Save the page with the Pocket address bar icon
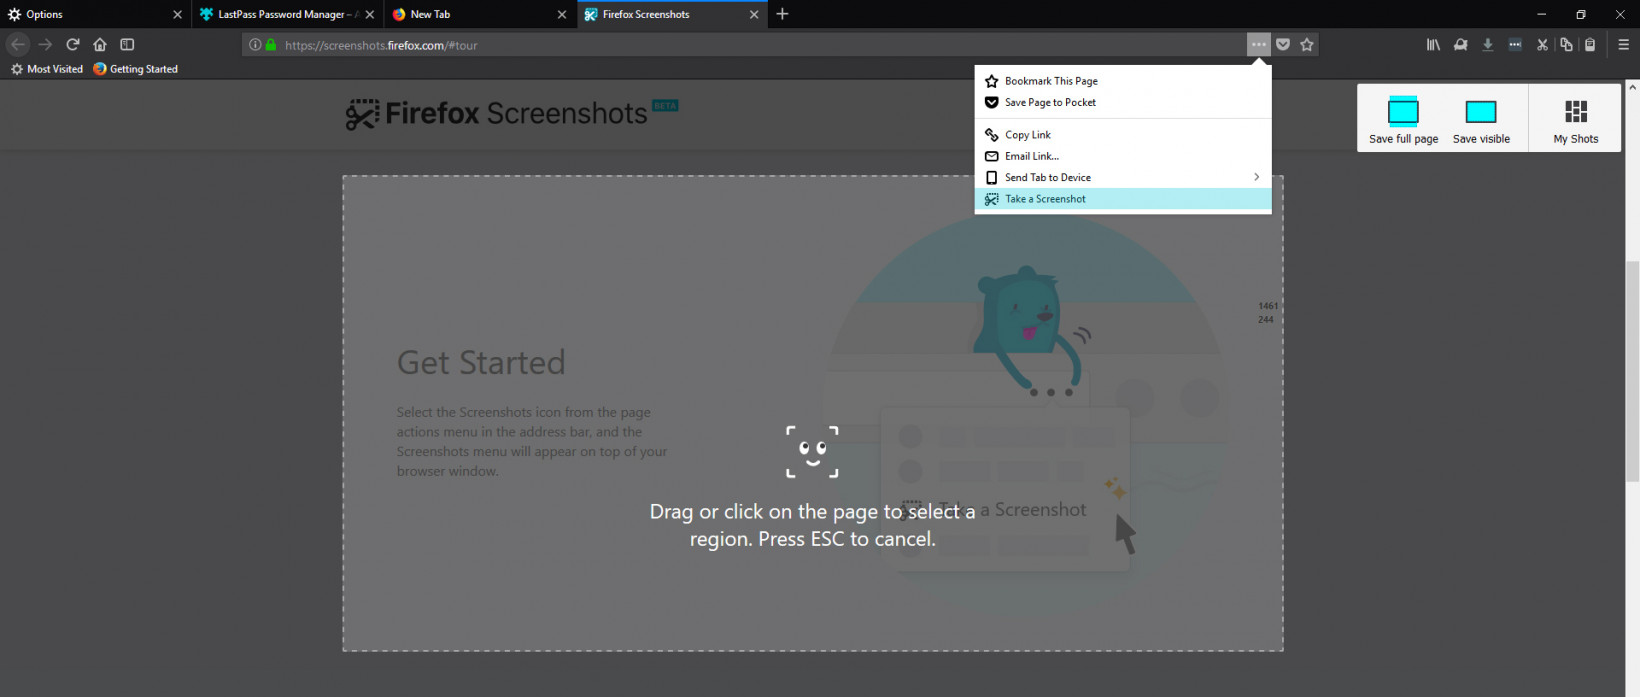 [x=1283, y=44]
